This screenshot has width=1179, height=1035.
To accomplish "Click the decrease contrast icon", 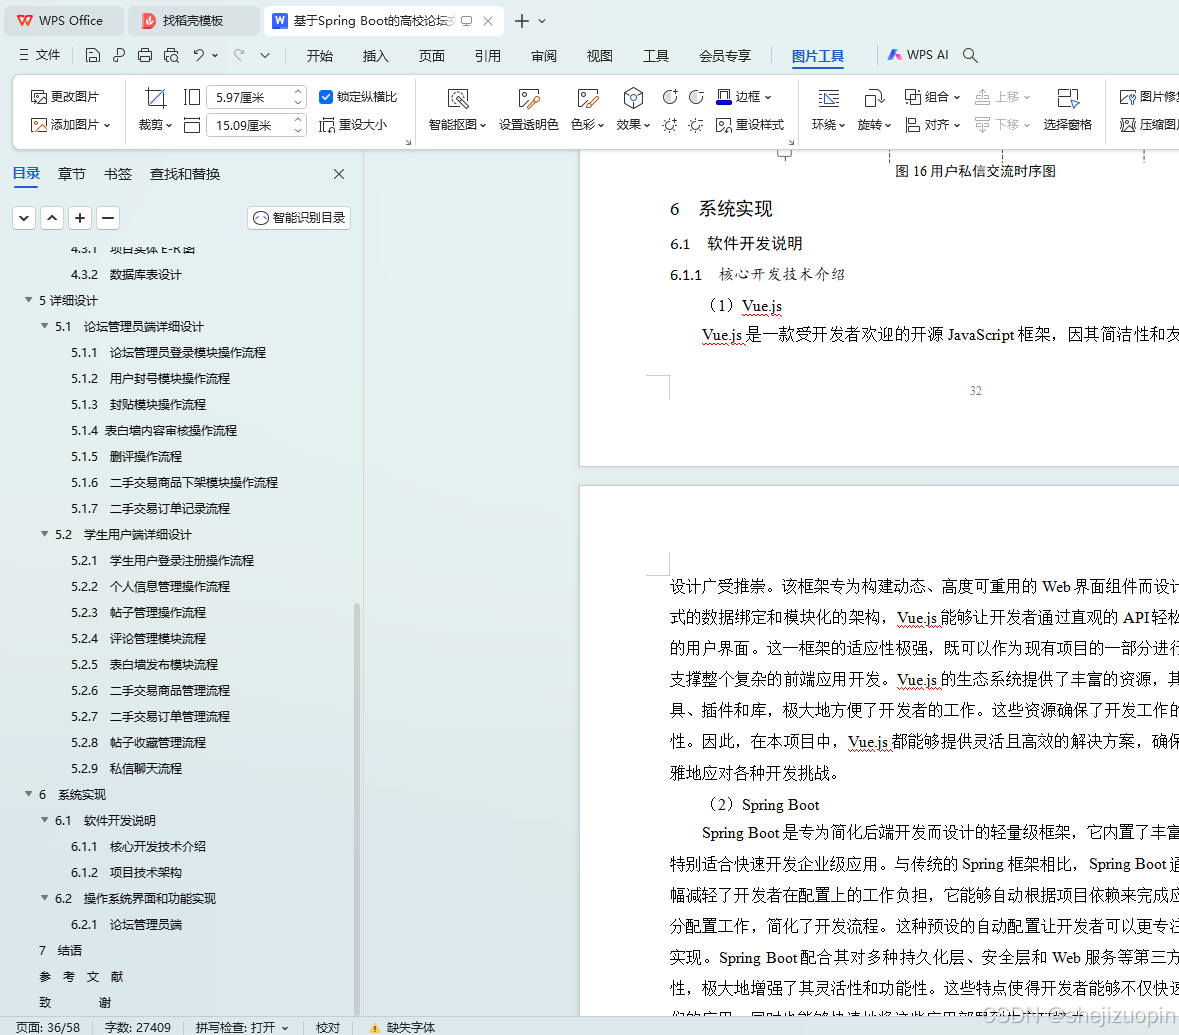I will [x=696, y=97].
